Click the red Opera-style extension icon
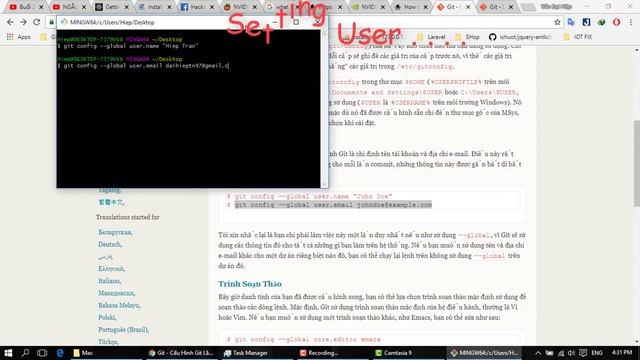Viewport: 640px width, 360px height. 616,22
